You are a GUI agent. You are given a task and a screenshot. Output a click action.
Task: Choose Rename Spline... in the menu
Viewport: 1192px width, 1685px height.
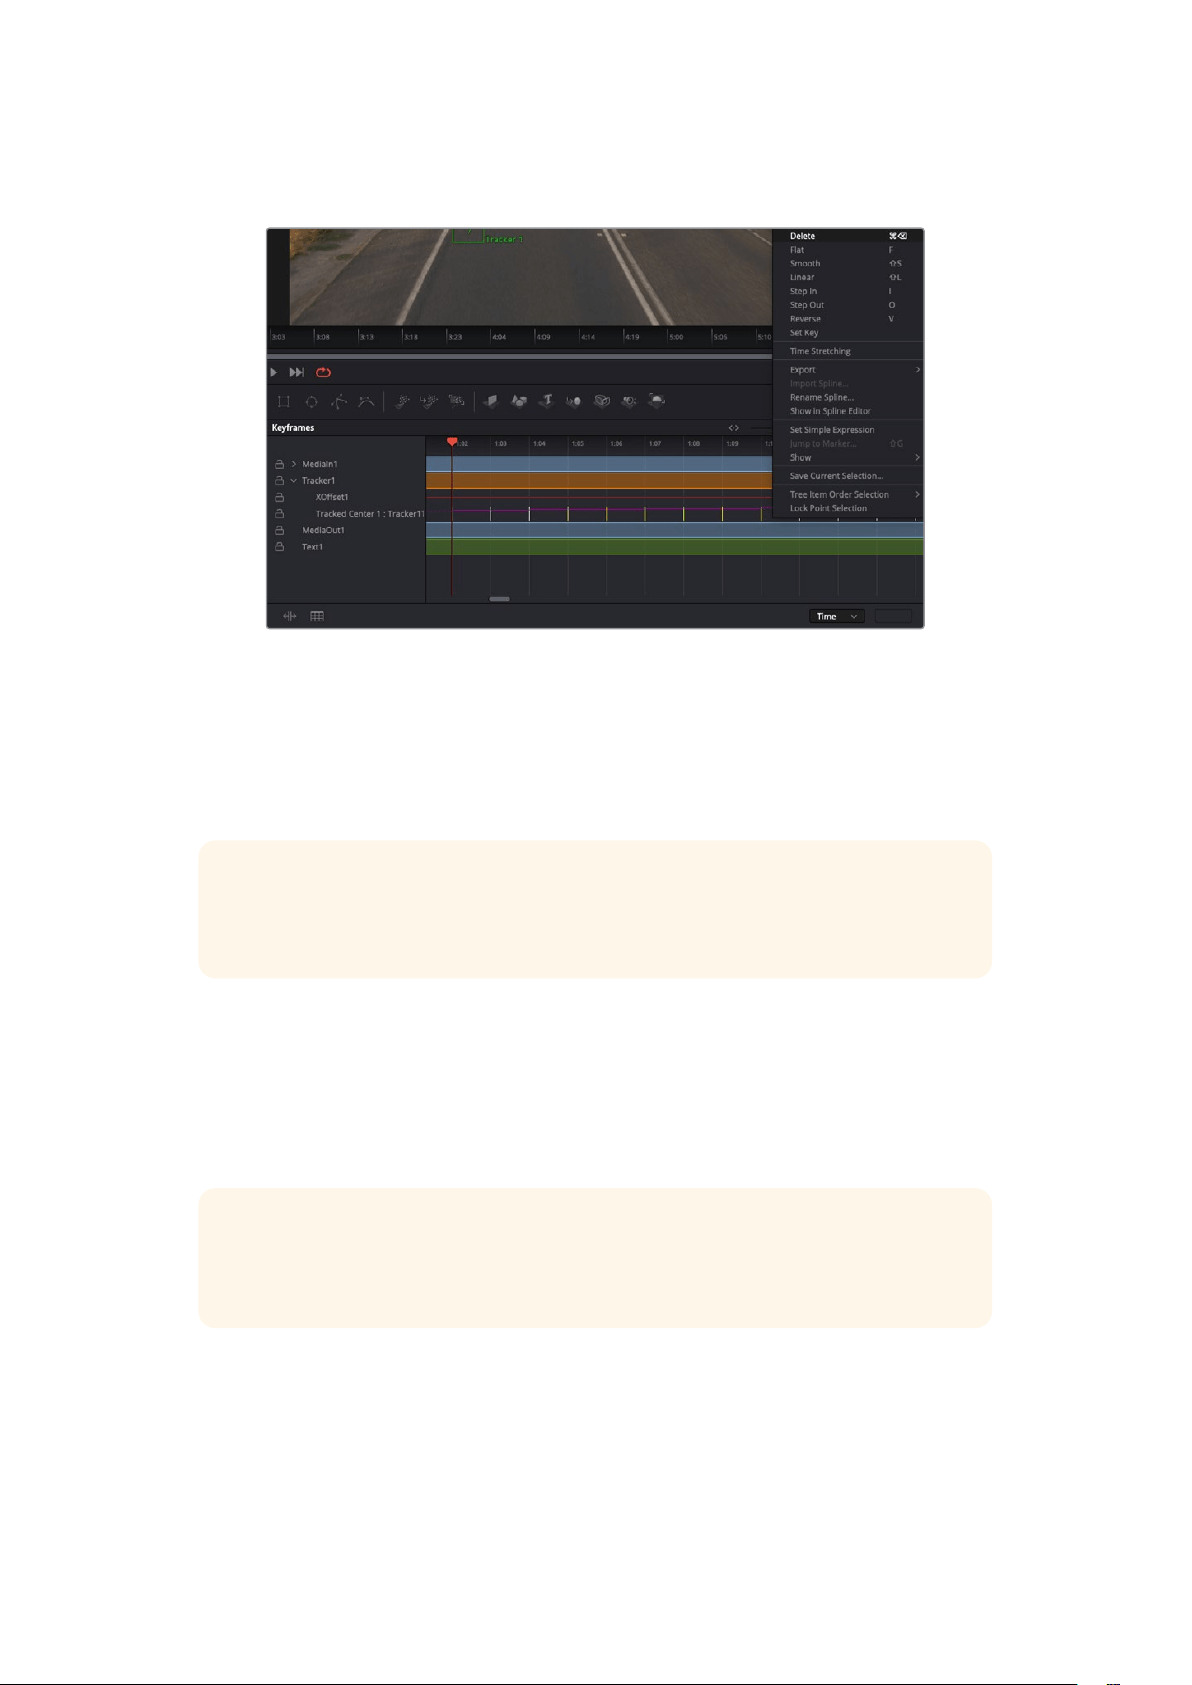click(848, 398)
